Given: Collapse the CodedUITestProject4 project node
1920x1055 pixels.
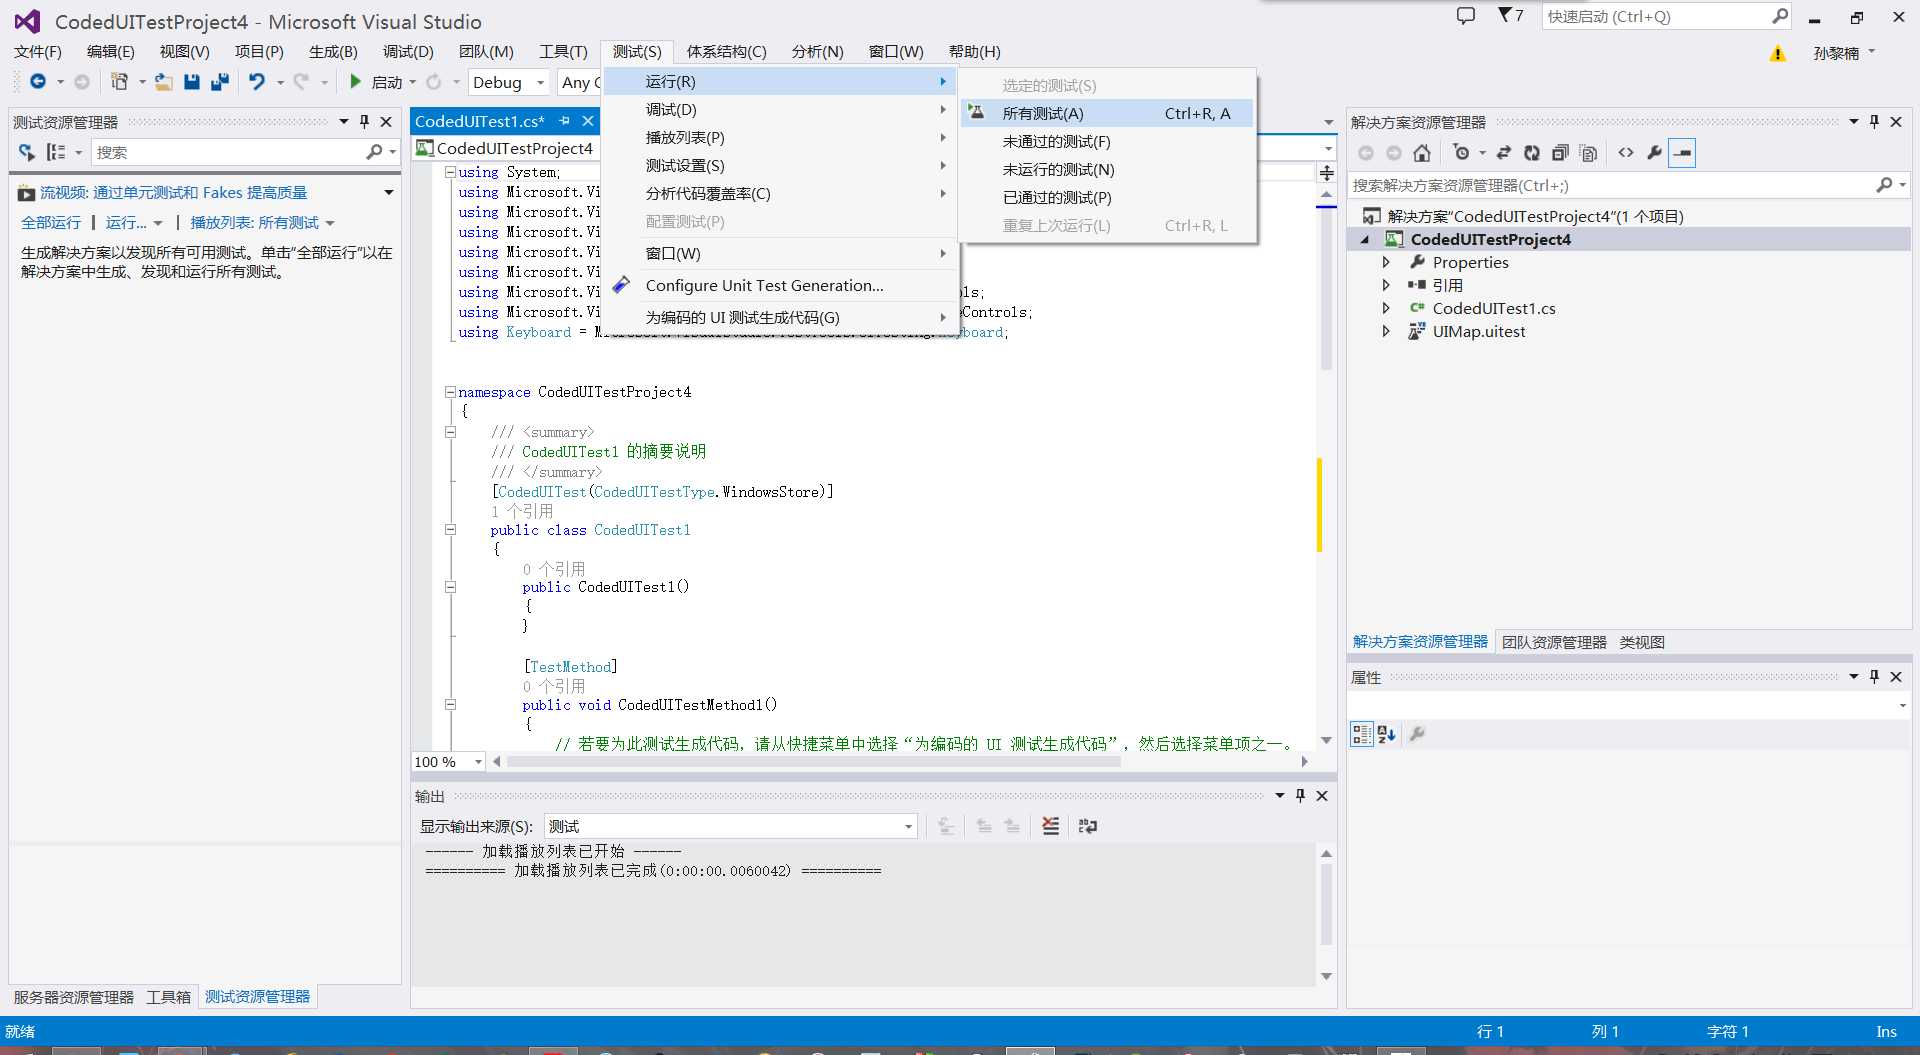Looking at the screenshot, I should point(1365,239).
